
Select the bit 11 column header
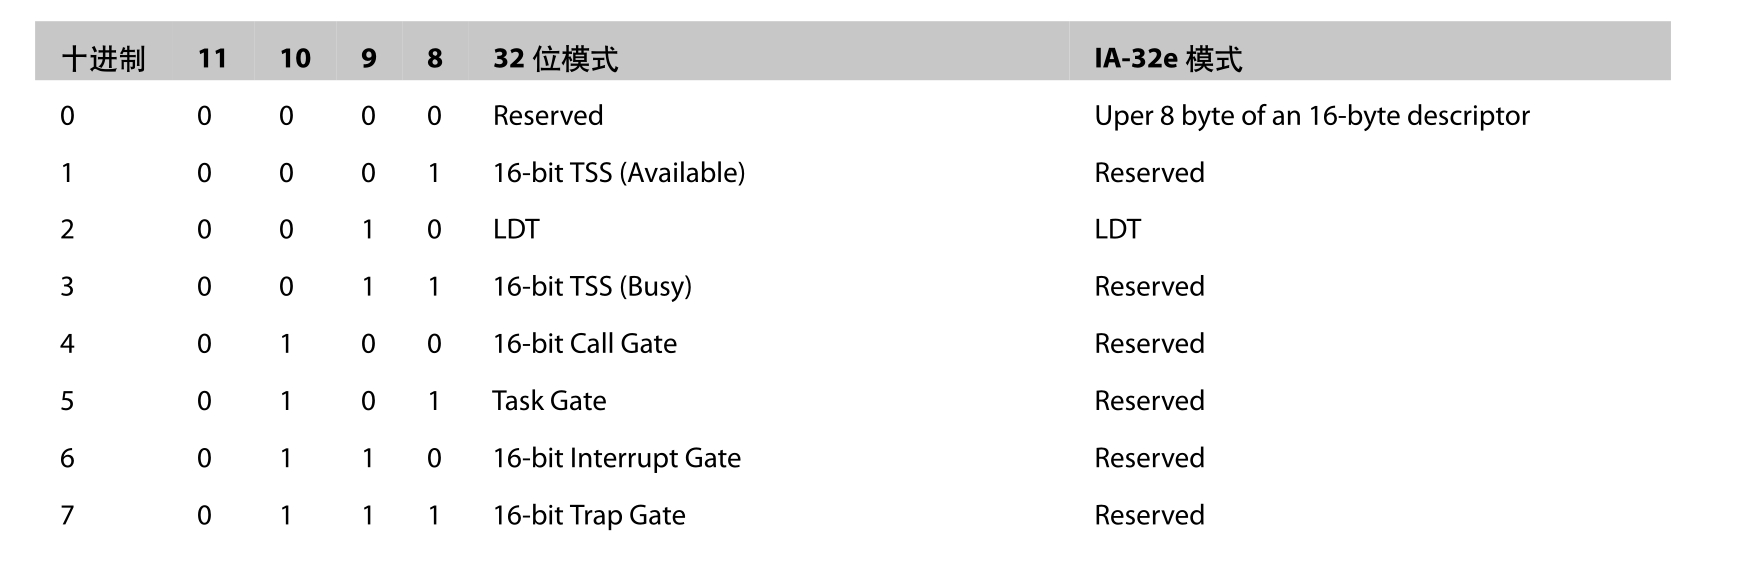point(212,59)
